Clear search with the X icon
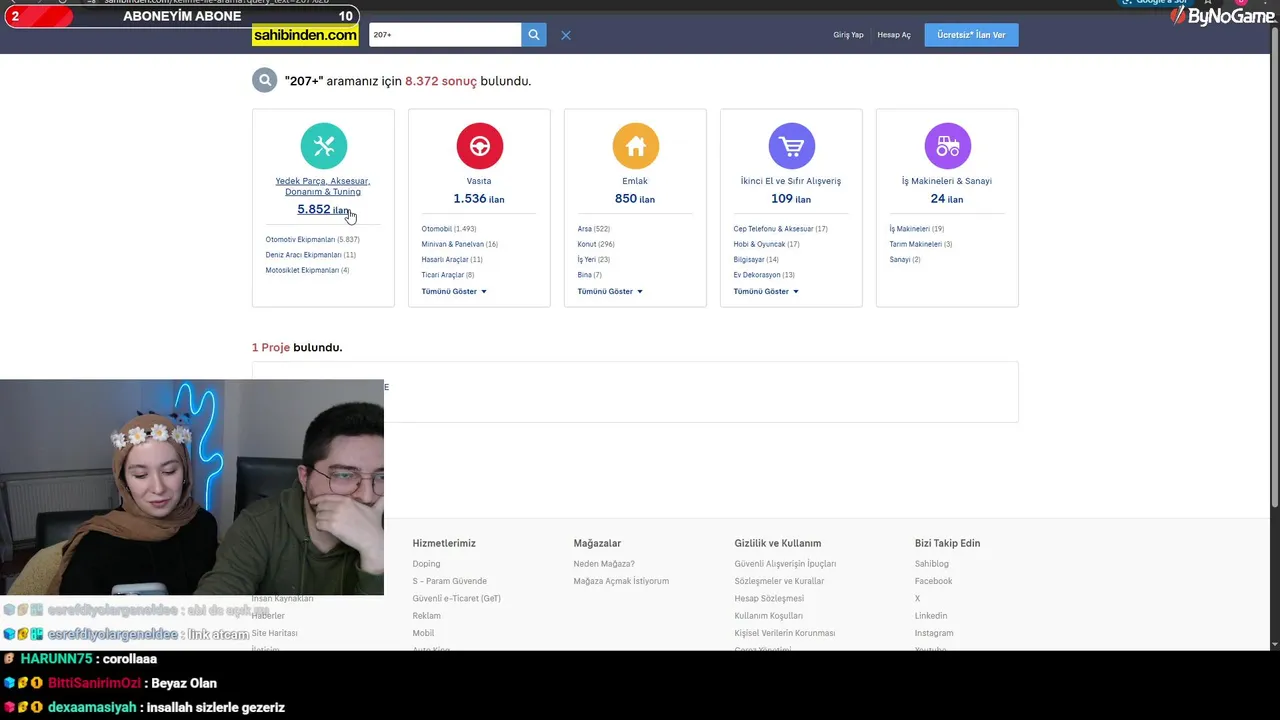 [x=566, y=35]
